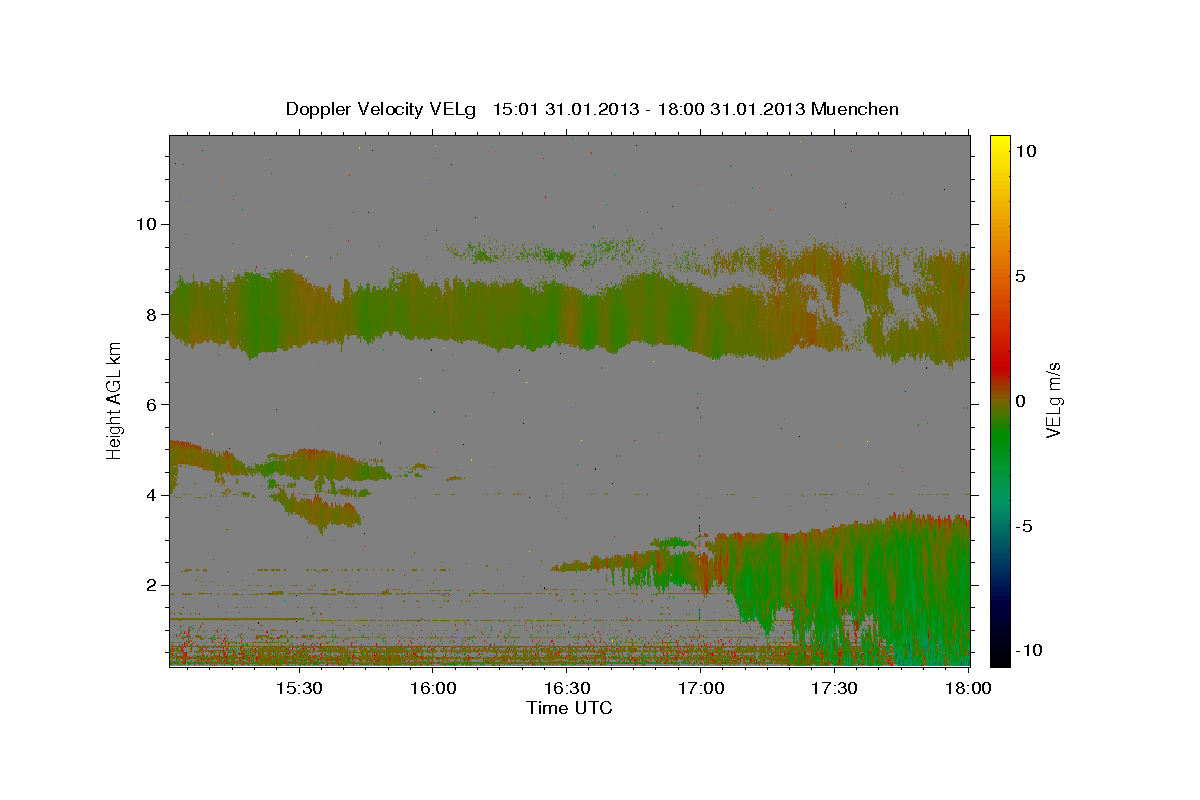The image size is (1200, 800).
Task: Click the 8 km cloud layer near 16:00
Action: pos(434,312)
